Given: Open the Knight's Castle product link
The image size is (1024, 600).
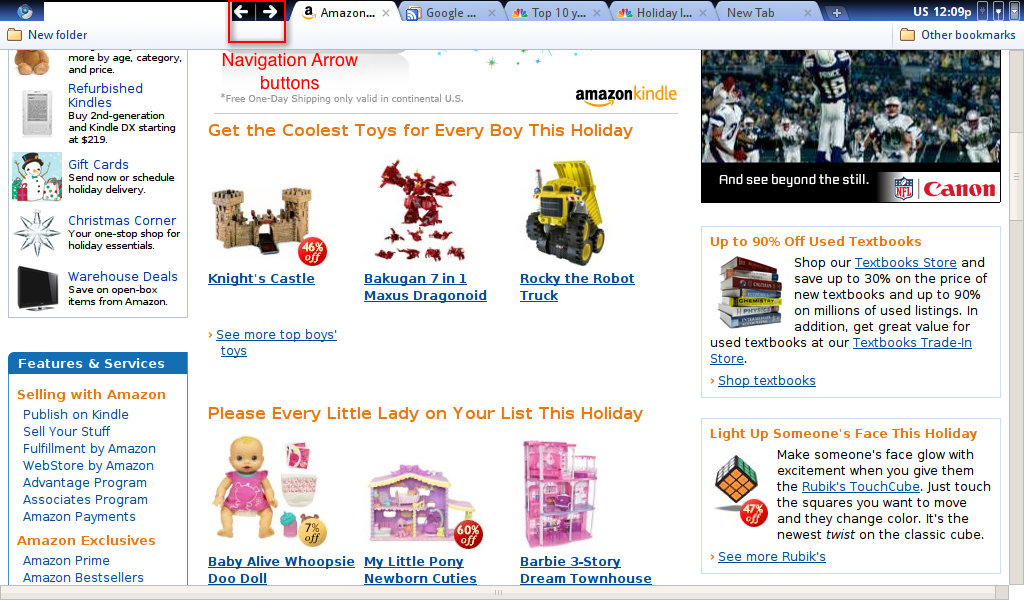Looking at the screenshot, I should point(261,279).
